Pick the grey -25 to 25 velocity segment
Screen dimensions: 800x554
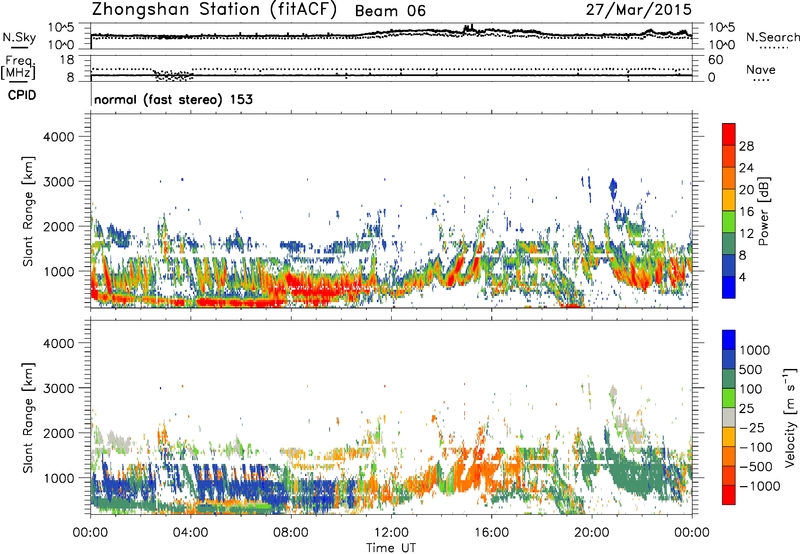(x=729, y=417)
